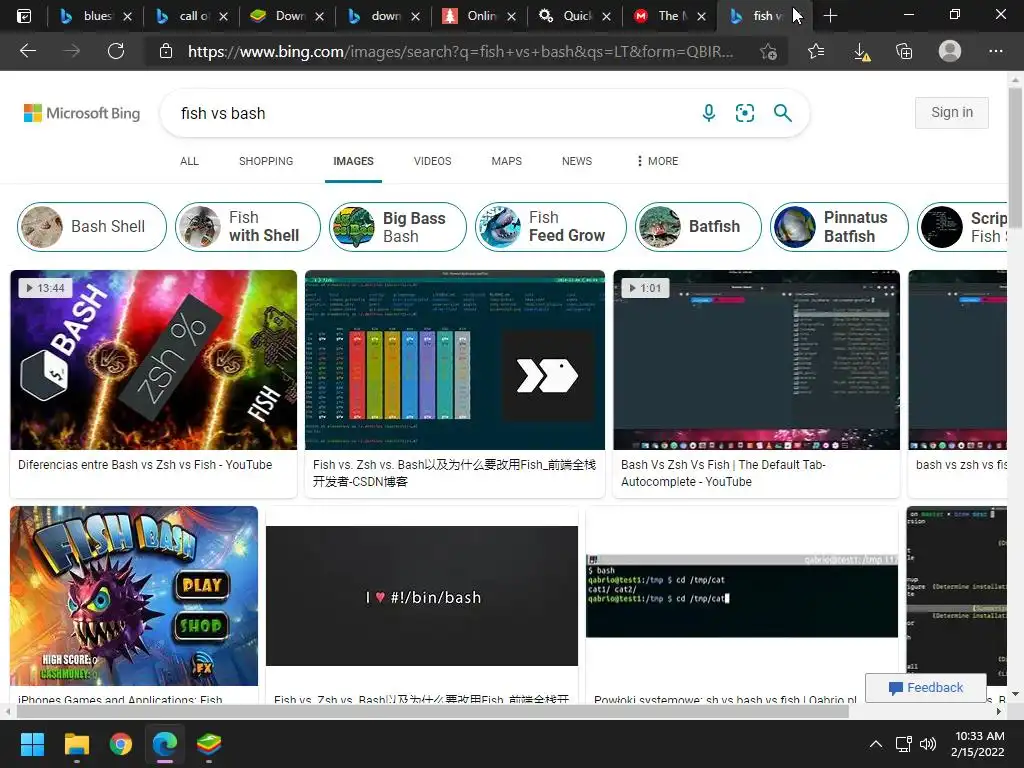This screenshot has width=1024, height=768.
Task: Add page to favorites star-plus icon
Action: (x=769, y=51)
